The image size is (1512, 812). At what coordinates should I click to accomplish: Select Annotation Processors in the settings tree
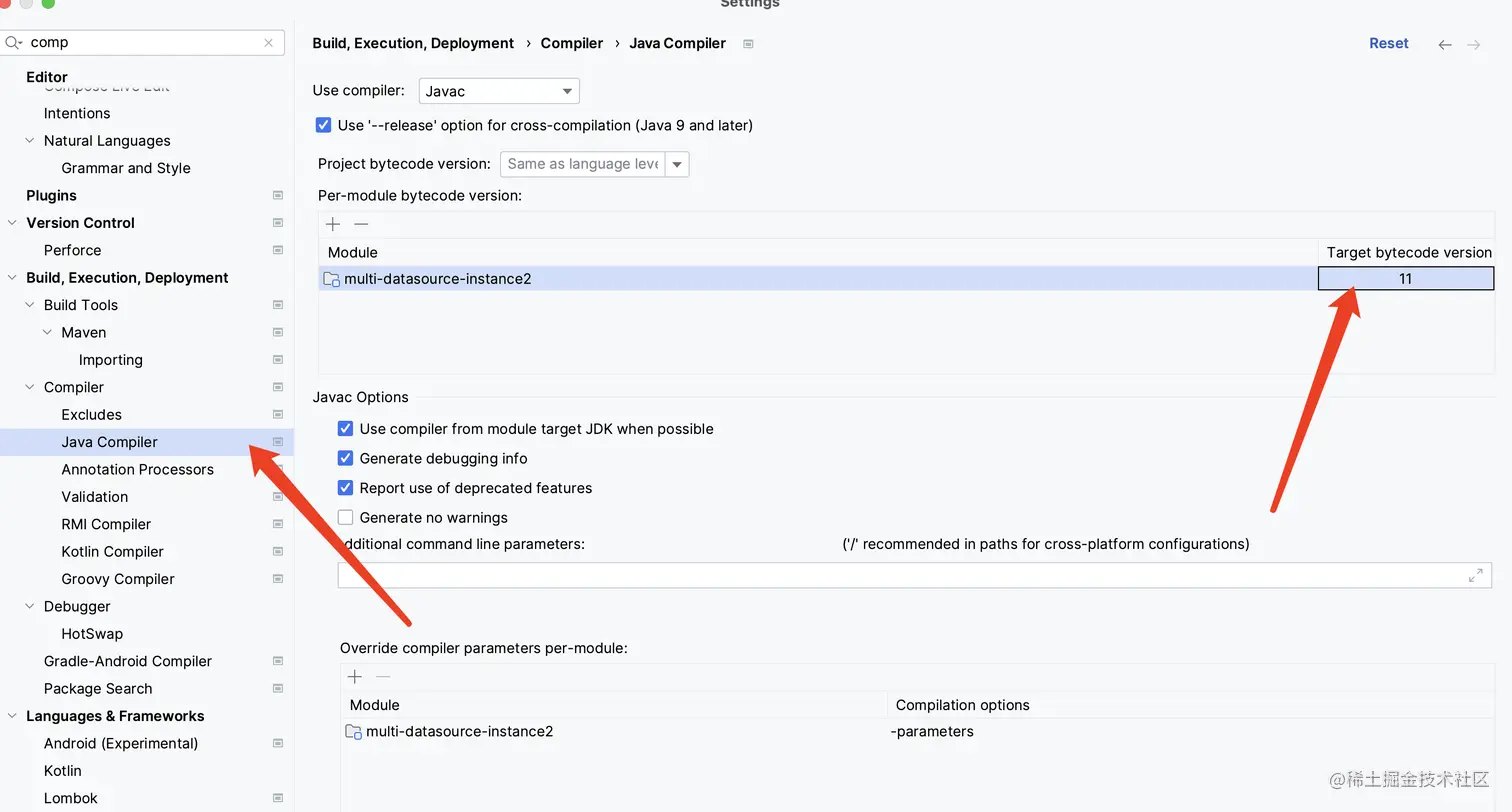(x=137, y=469)
